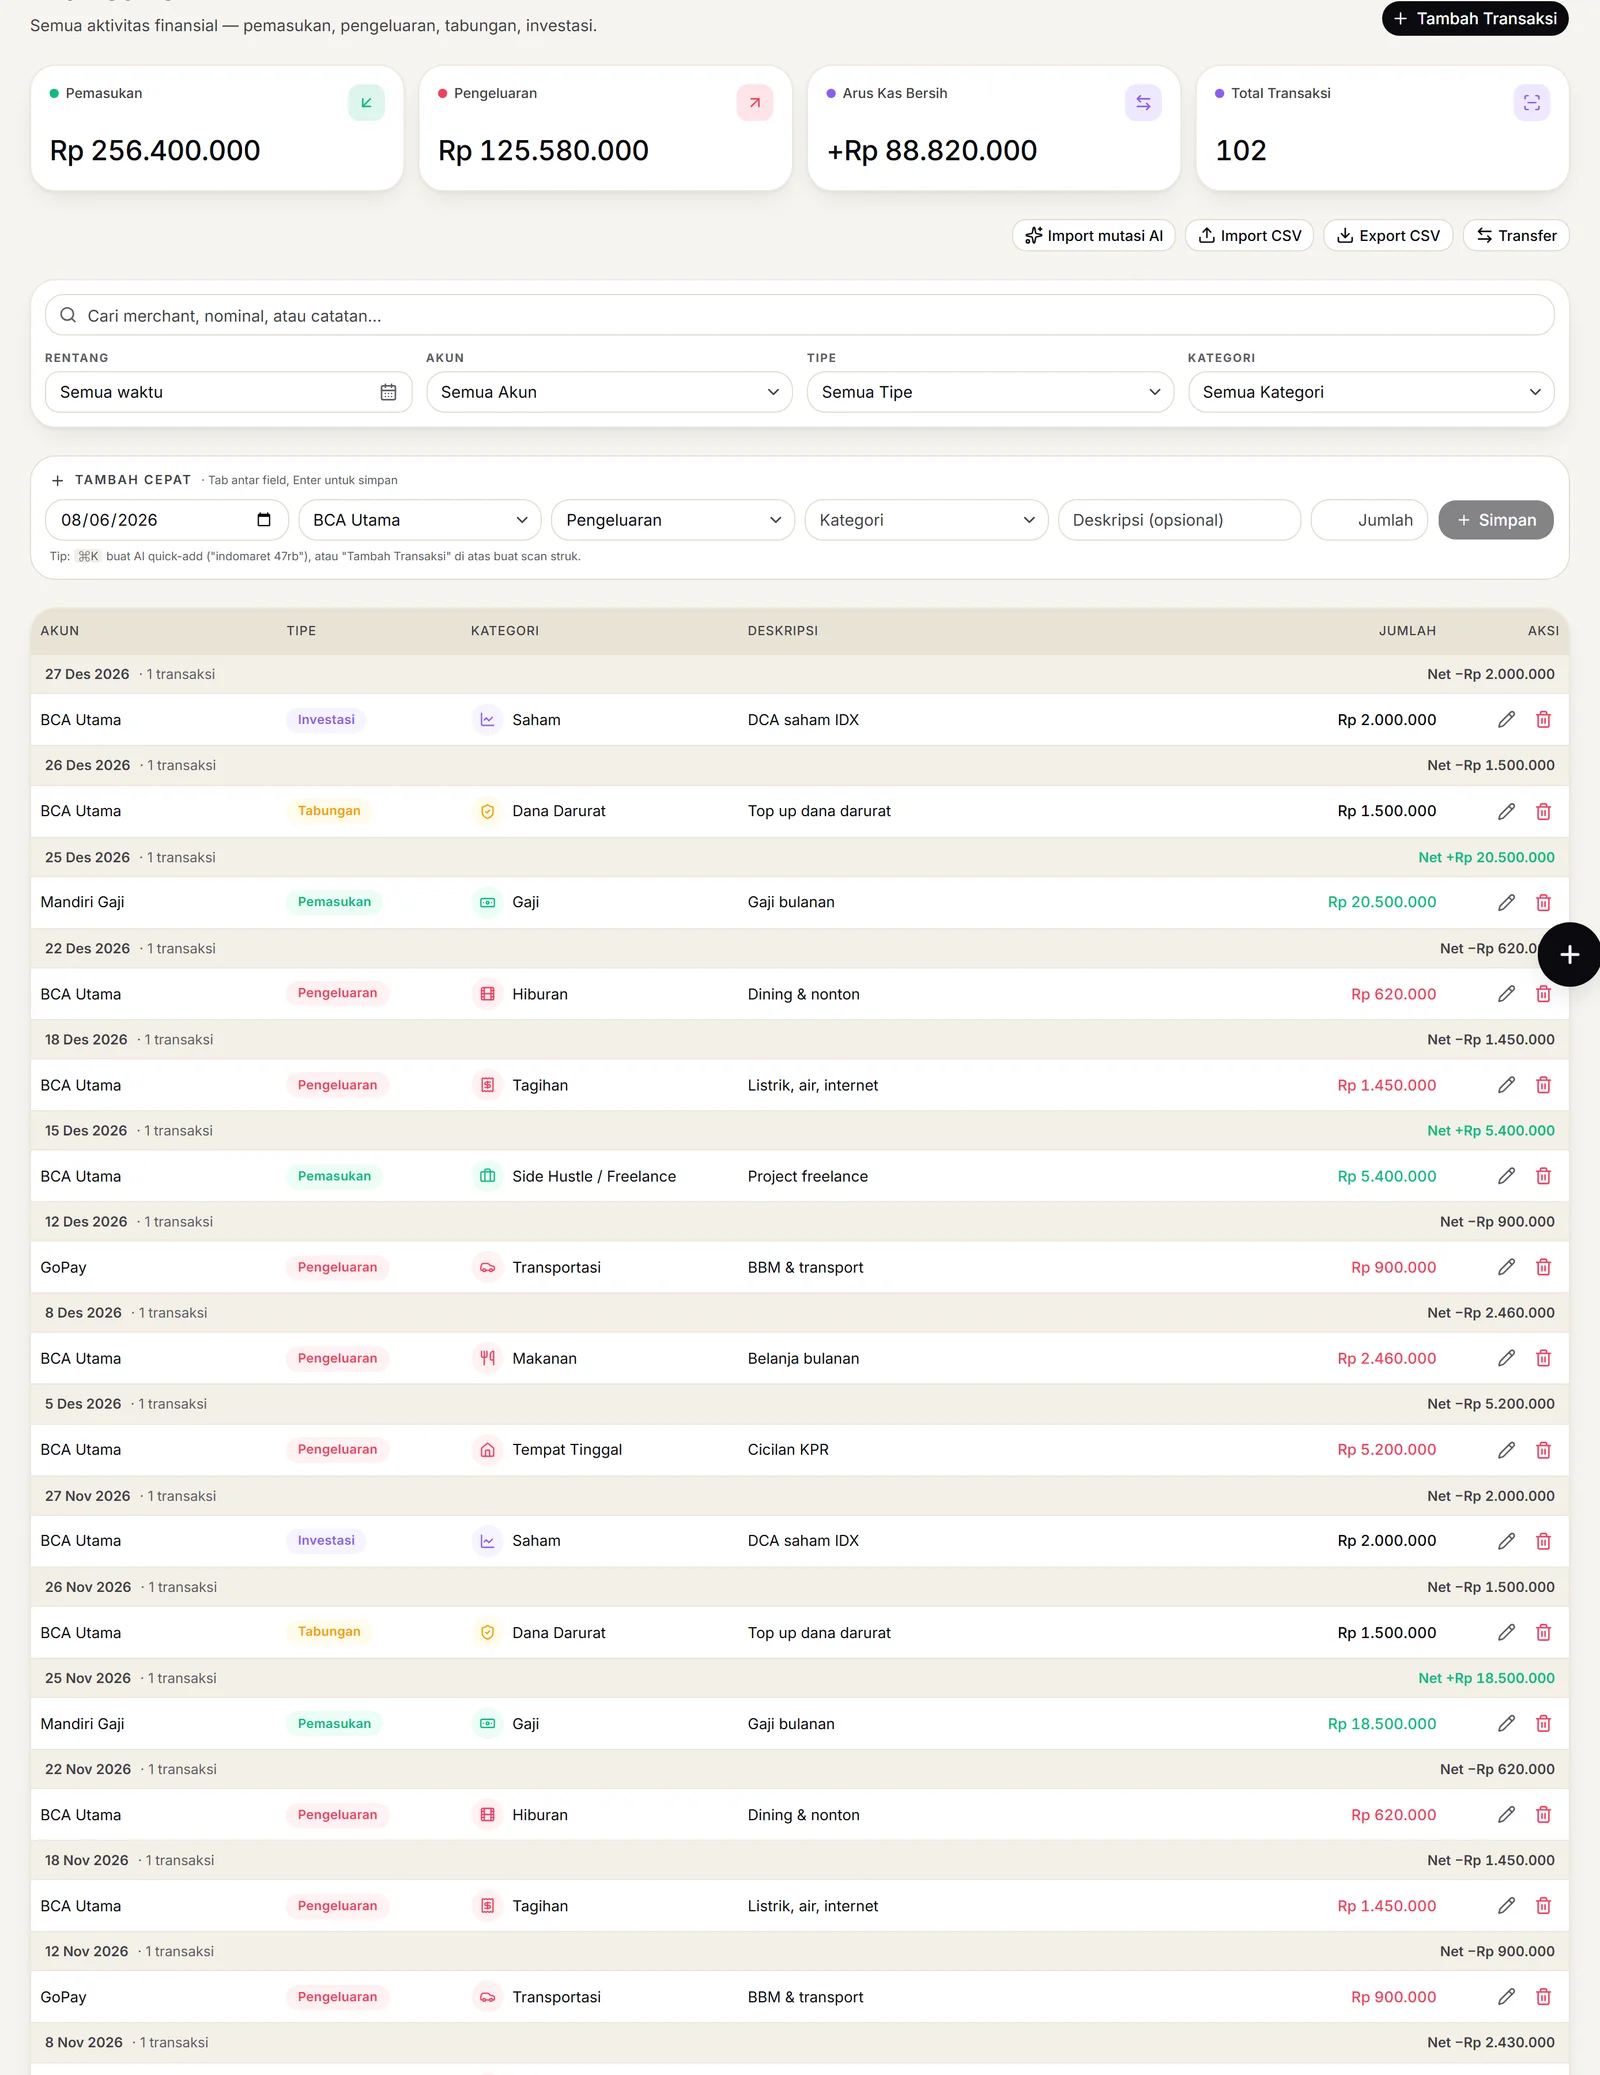
Task: Click the Tambah Transaksi button
Action: click(x=1474, y=19)
